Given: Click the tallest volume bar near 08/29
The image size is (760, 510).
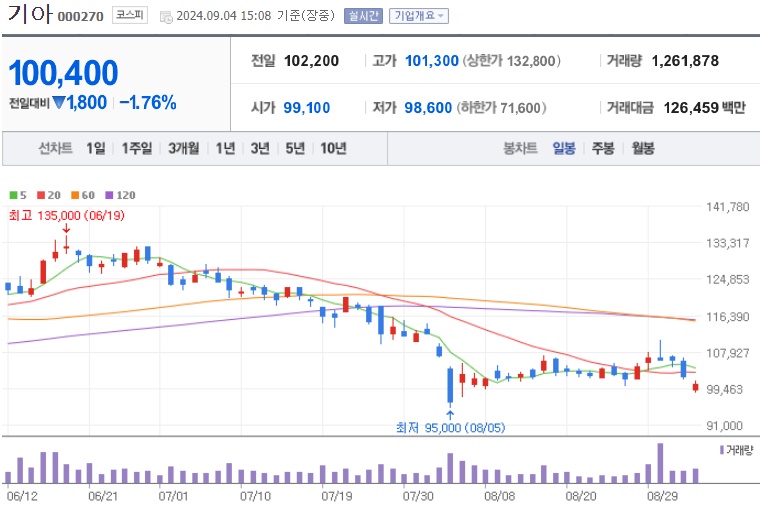Looking at the screenshot, I should (x=660, y=463).
